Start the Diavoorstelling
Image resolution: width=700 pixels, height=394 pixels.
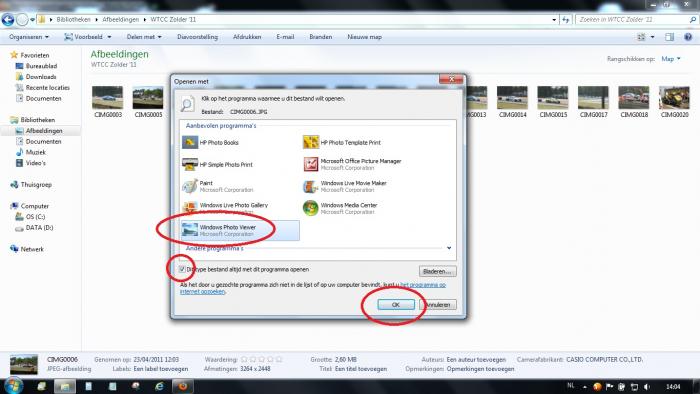coord(197,37)
